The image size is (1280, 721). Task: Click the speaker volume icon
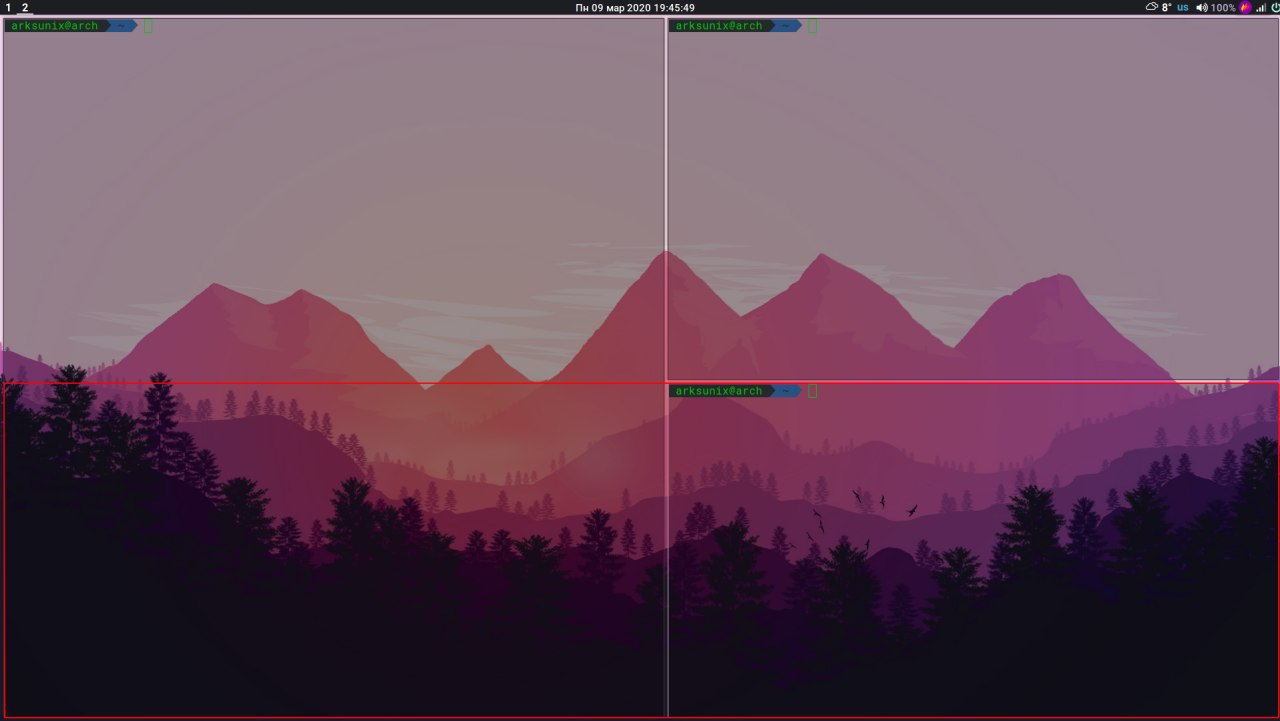pyautogui.click(x=1202, y=7)
